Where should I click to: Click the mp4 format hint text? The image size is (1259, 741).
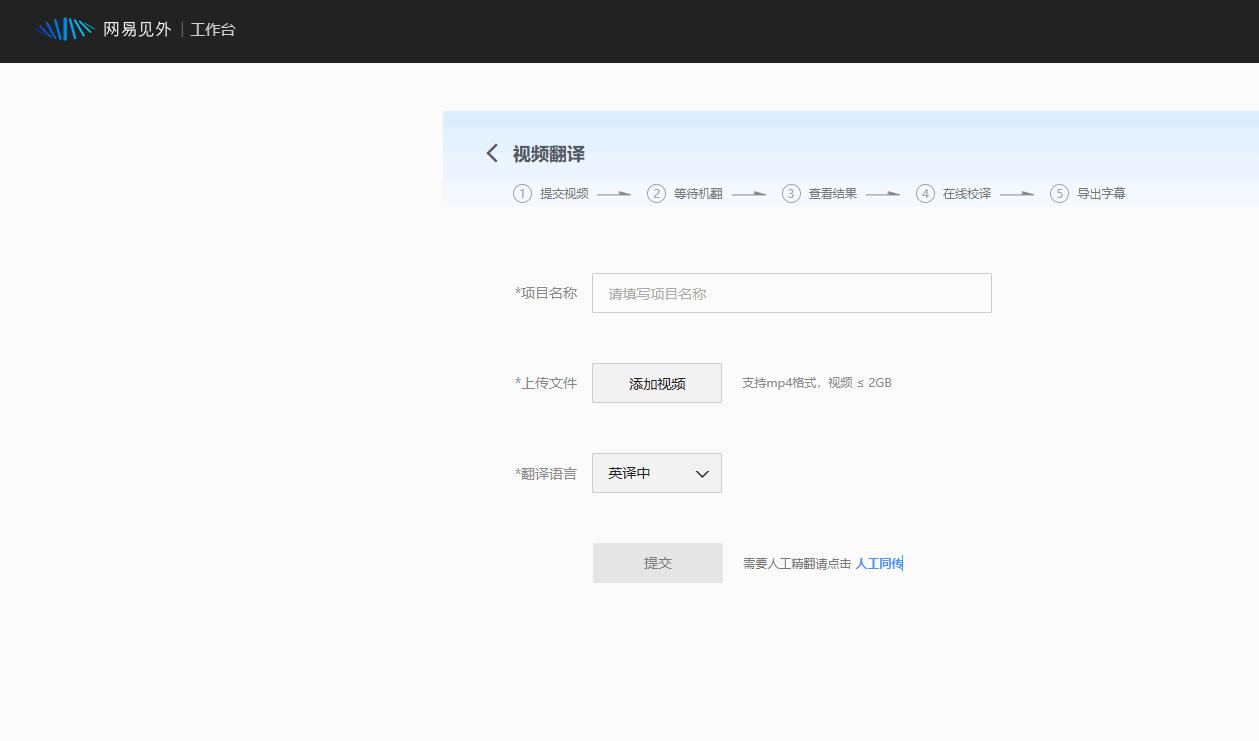816,382
